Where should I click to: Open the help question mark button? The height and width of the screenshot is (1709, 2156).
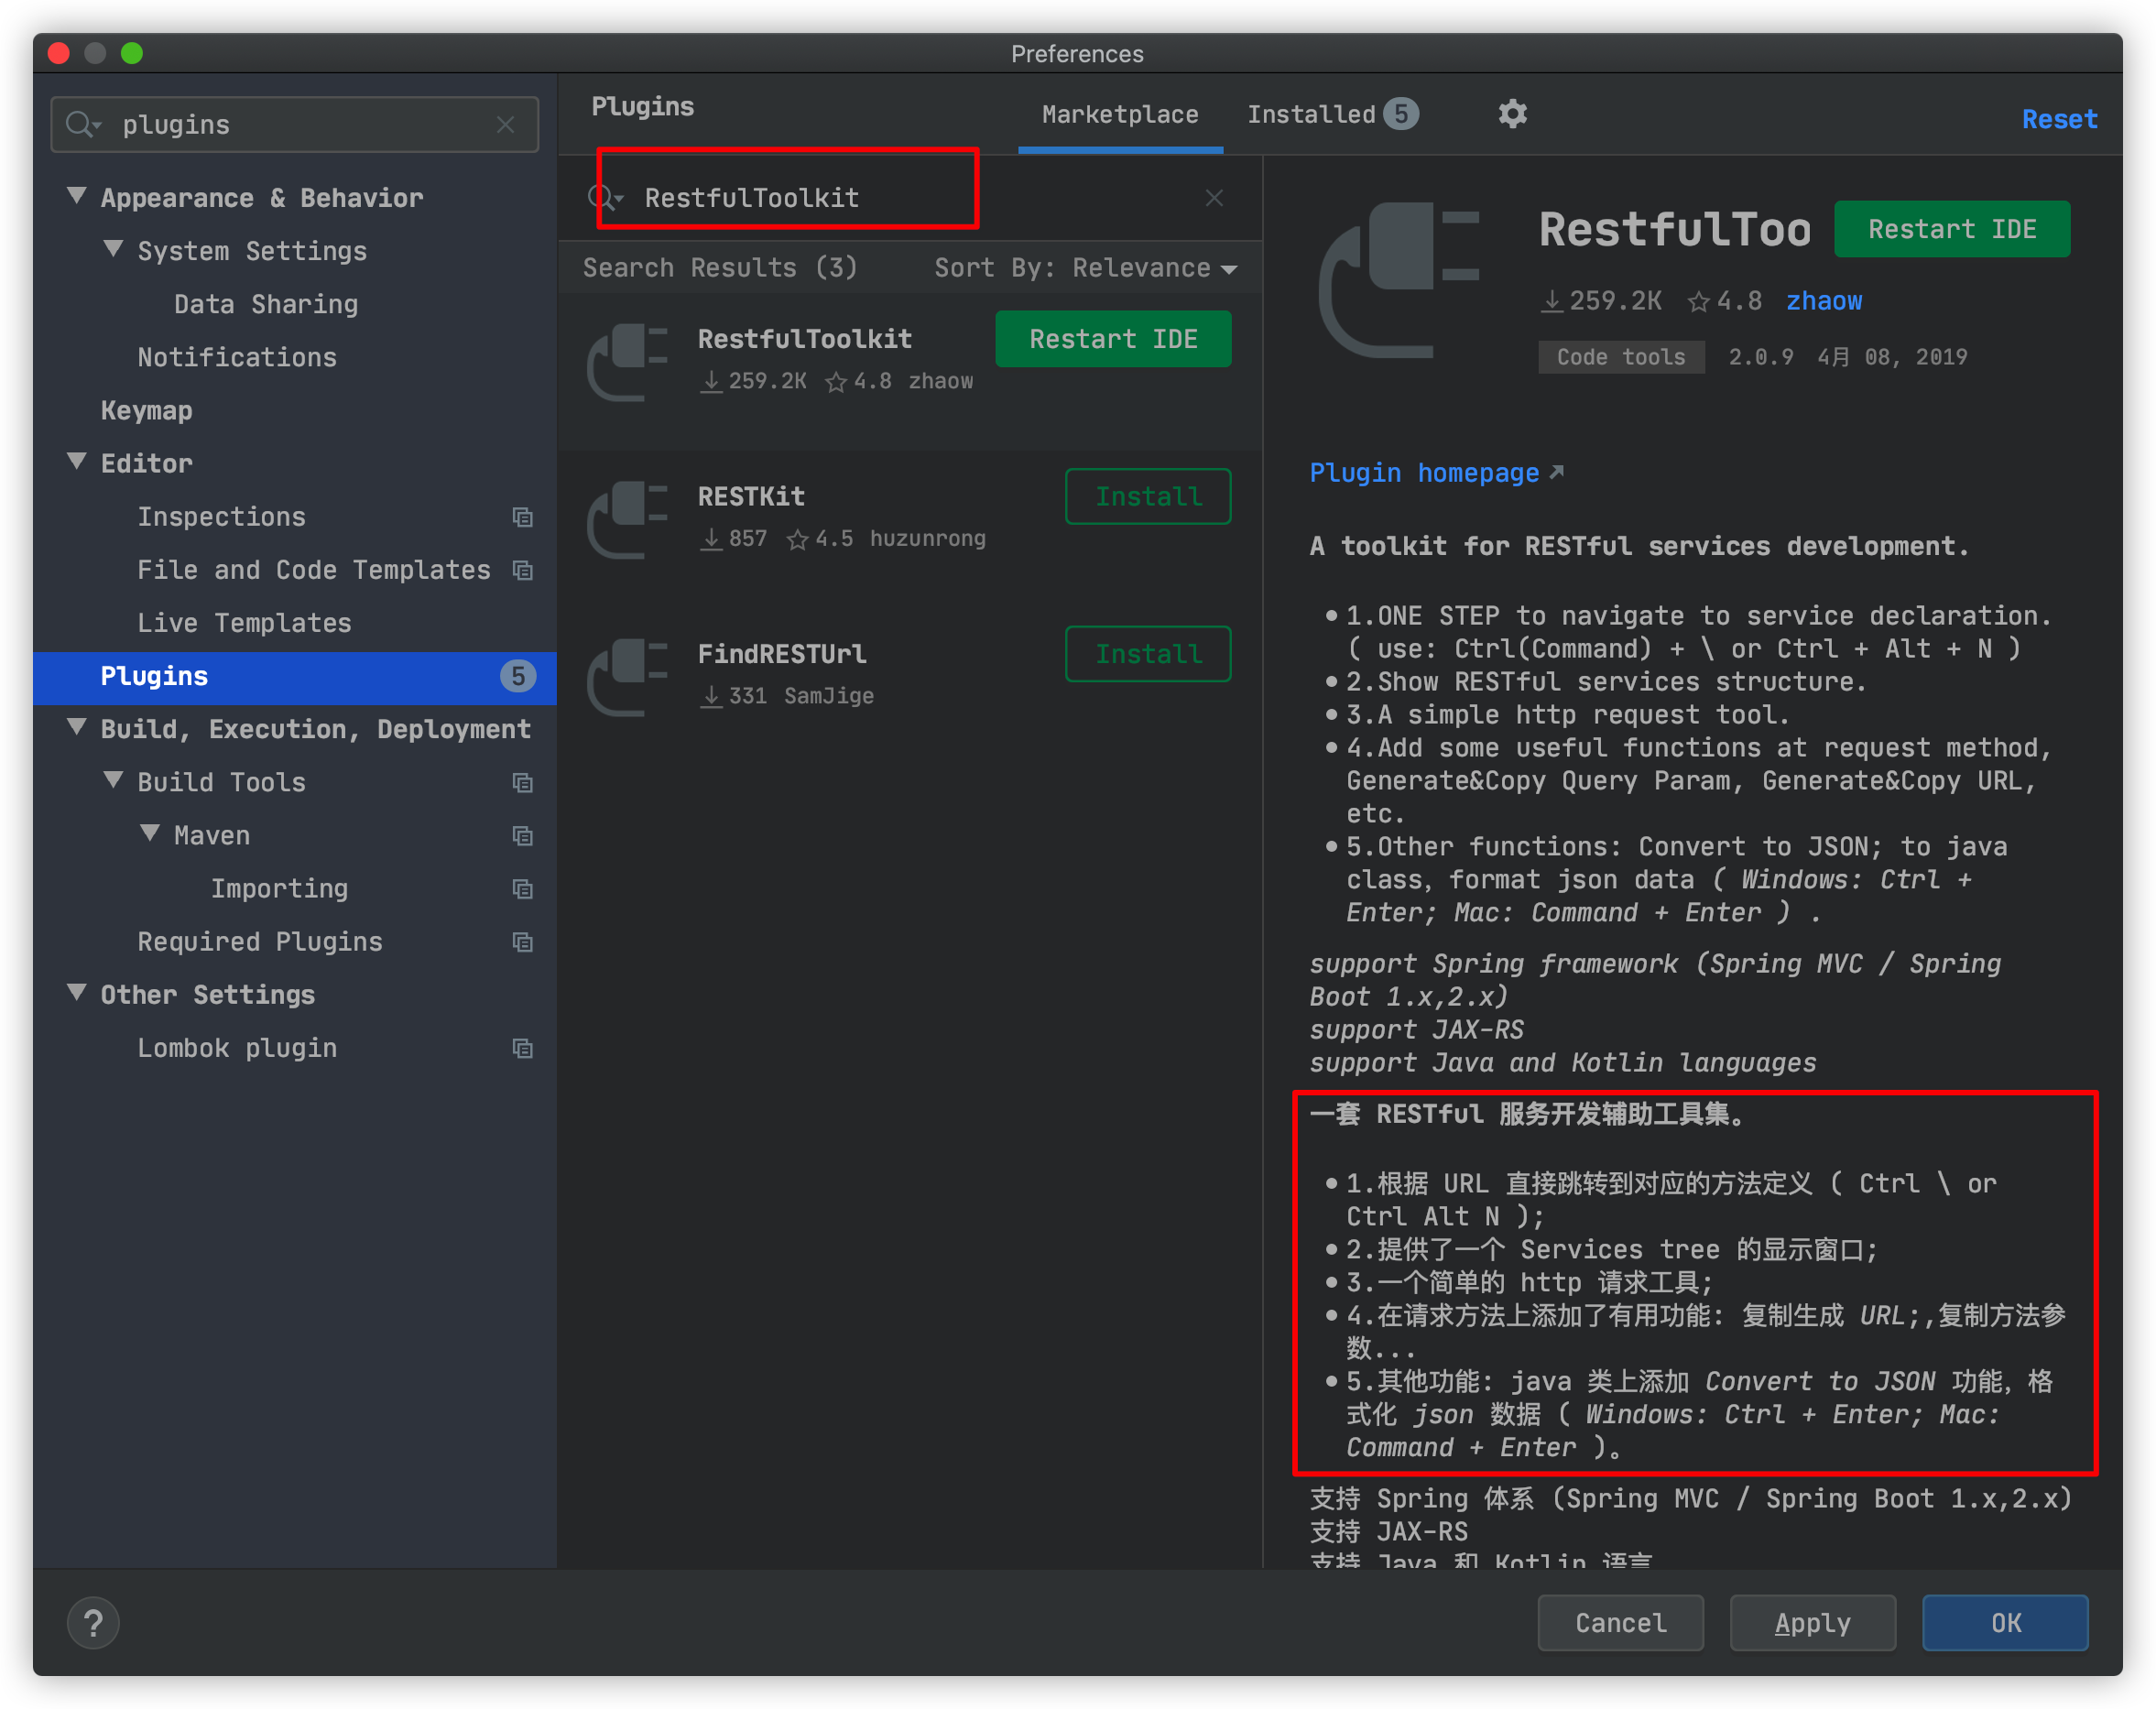pyautogui.click(x=93, y=1623)
